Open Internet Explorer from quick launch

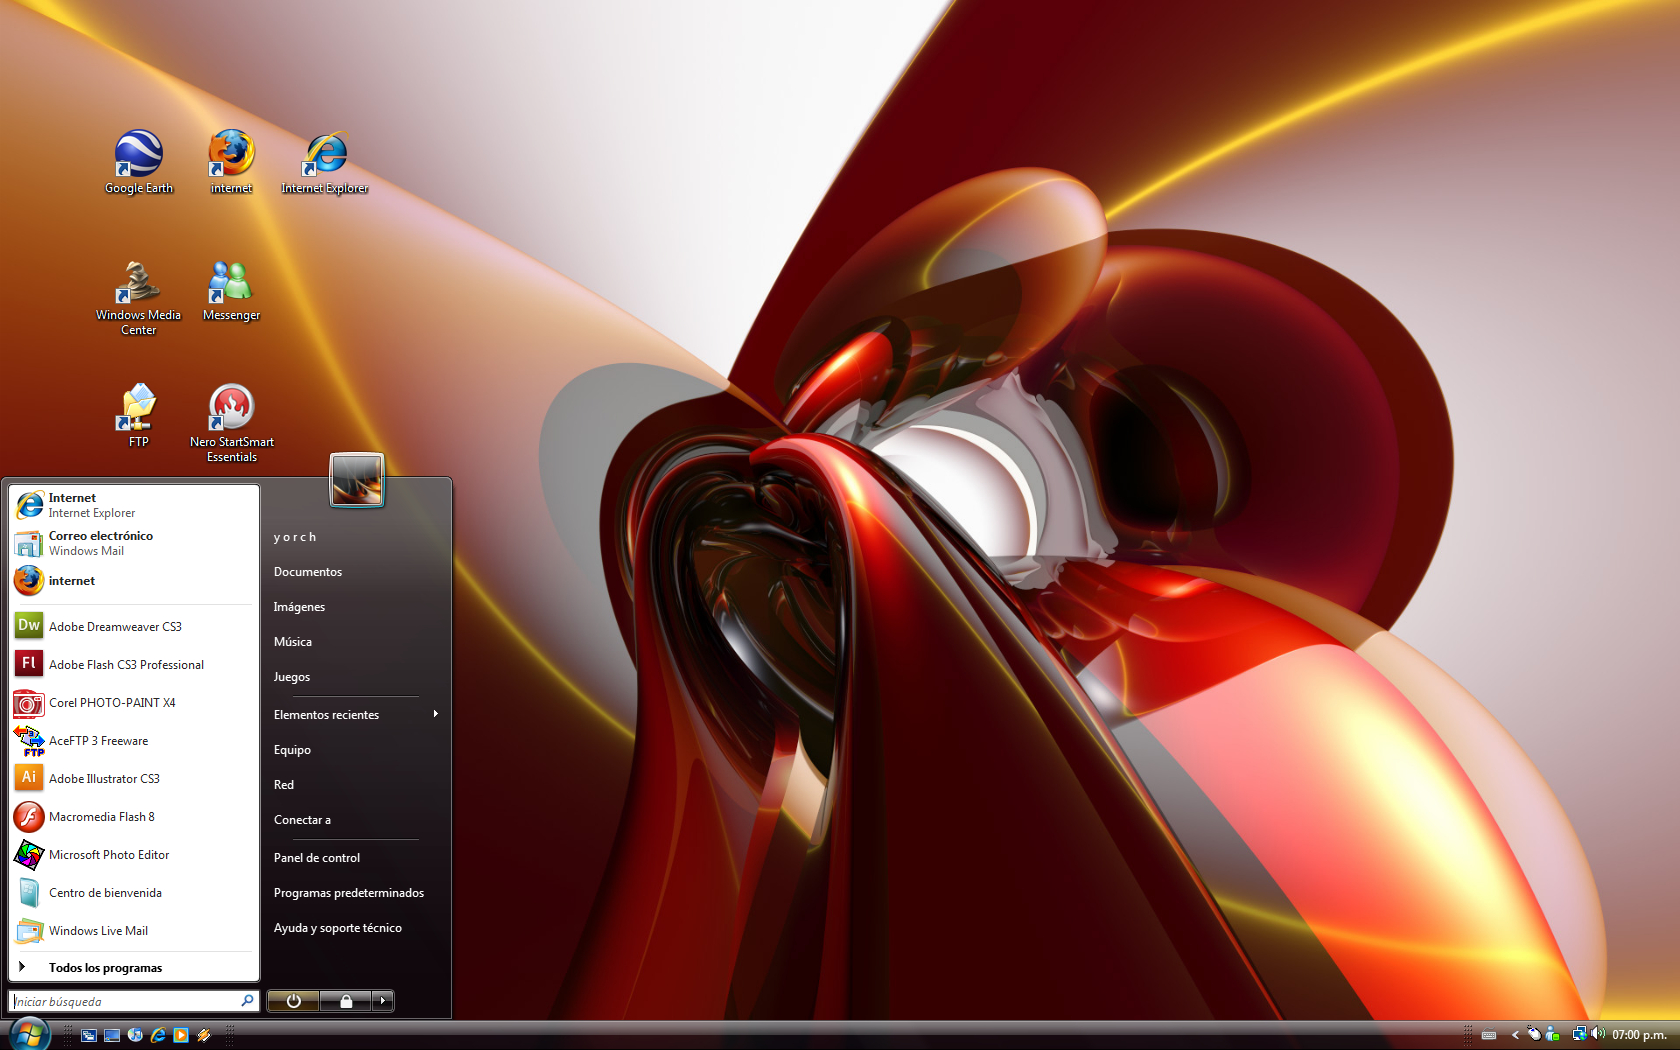pos(158,1035)
